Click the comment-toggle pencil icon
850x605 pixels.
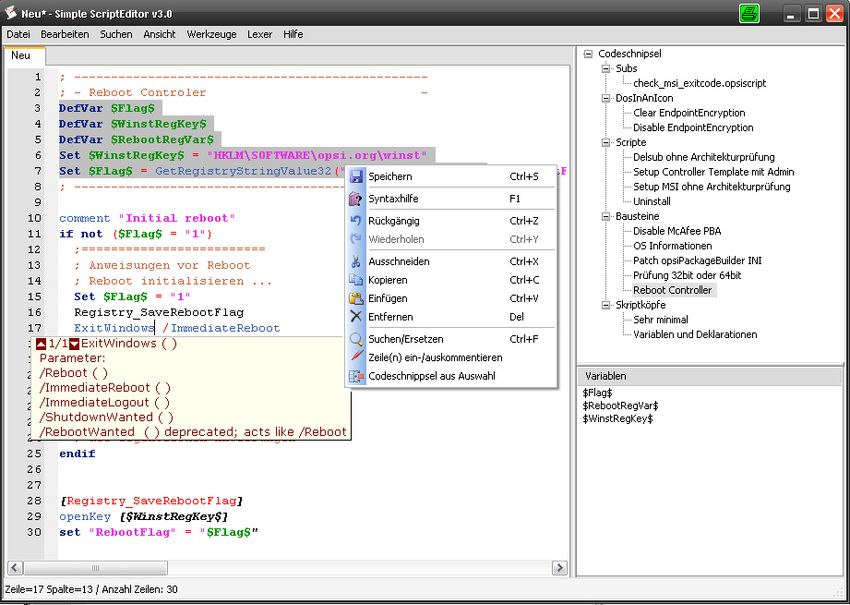pos(356,357)
